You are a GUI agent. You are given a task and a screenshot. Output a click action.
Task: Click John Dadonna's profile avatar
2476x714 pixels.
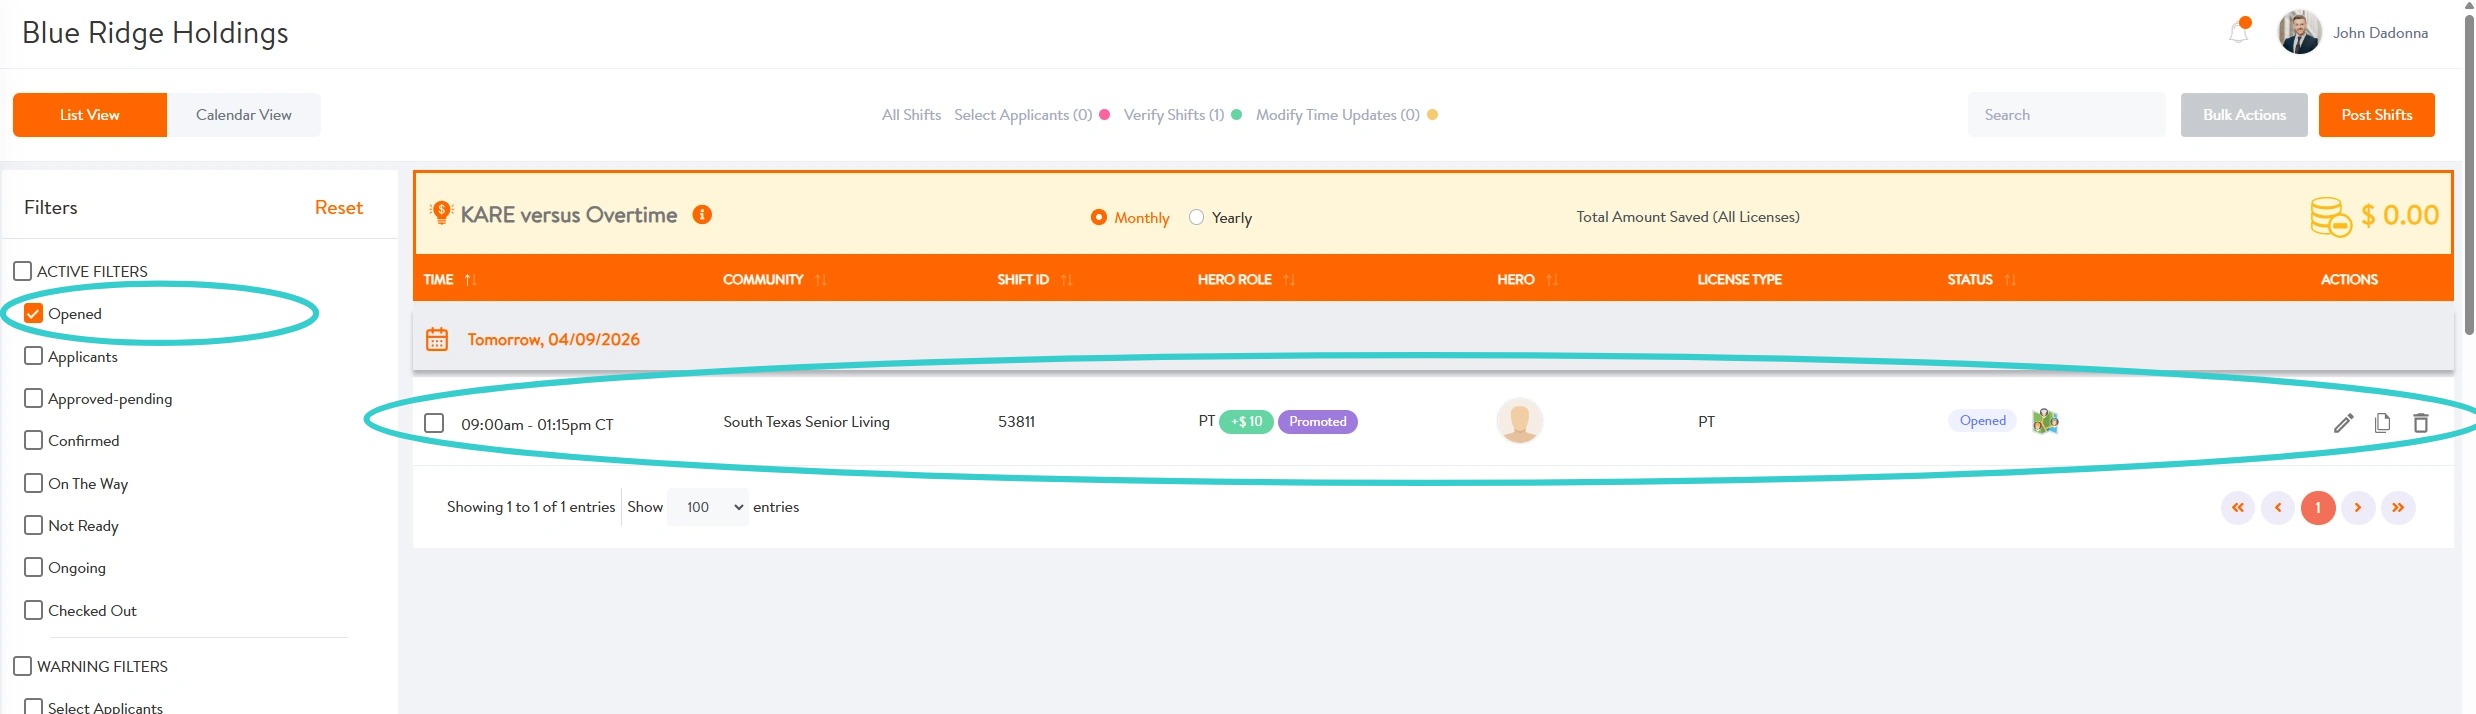[x=2299, y=33]
